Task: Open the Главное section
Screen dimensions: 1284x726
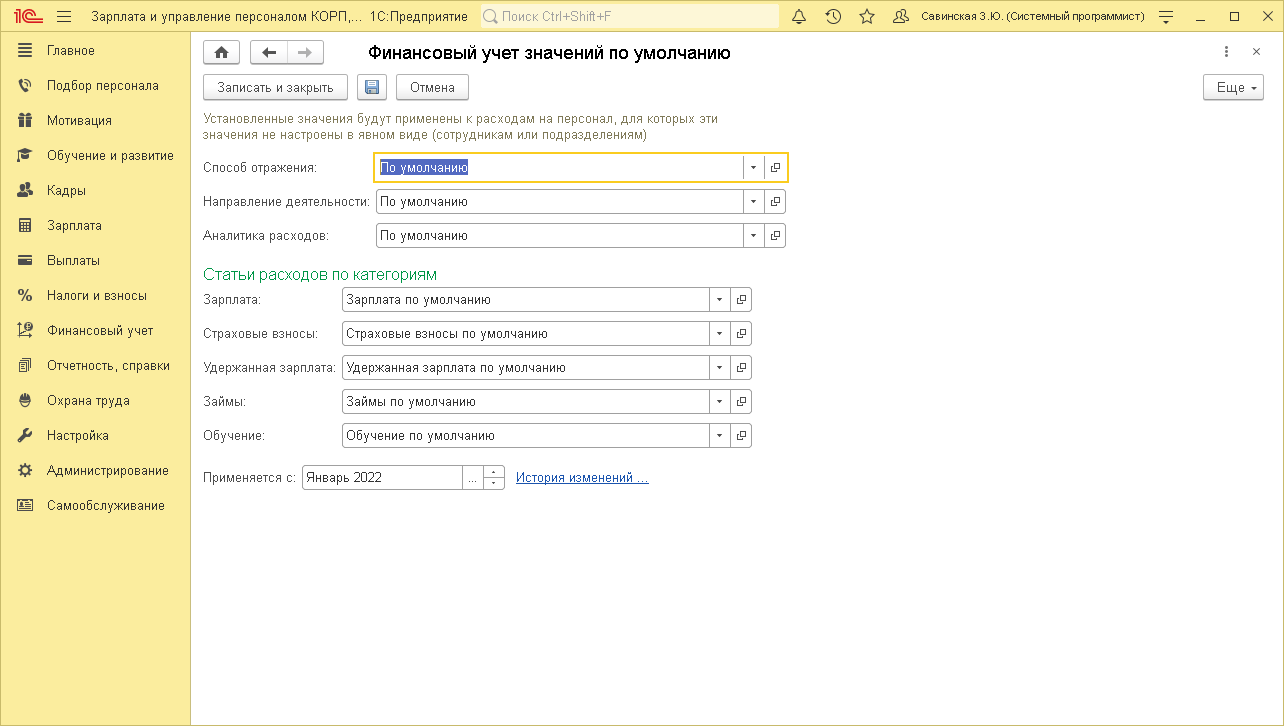Action: pos(95,51)
